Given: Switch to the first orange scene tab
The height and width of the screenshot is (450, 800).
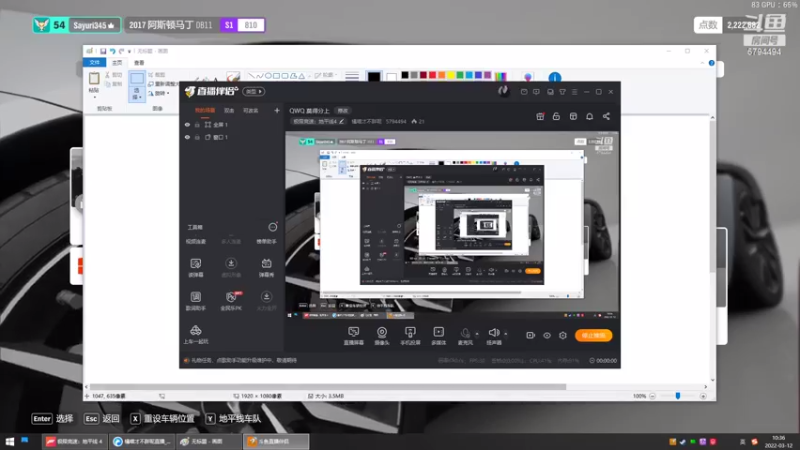Looking at the screenshot, I should click(x=205, y=110).
